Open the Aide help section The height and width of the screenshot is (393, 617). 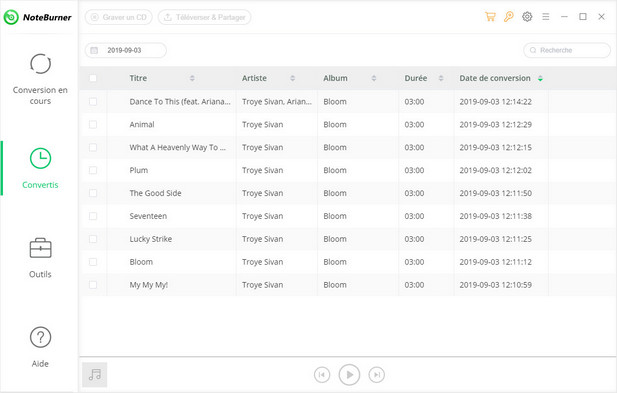pyautogui.click(x=40, y=347)
